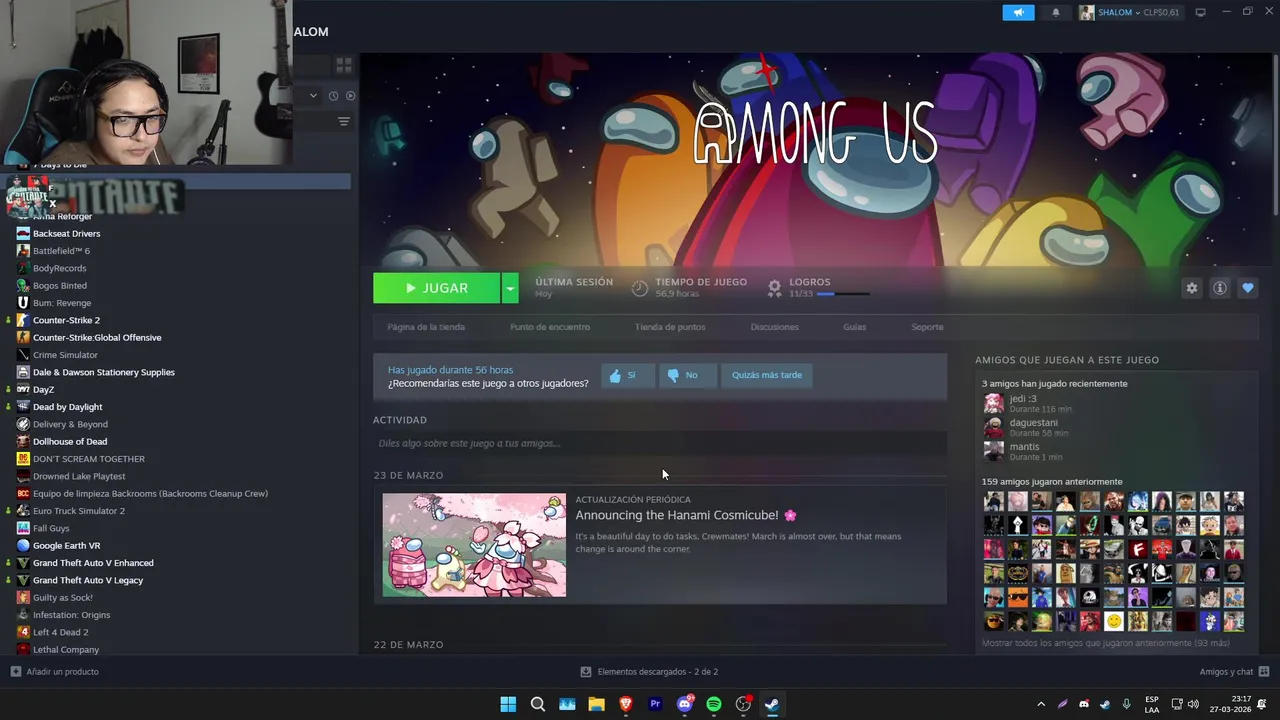The width and height of the screenshot is (1280, 720).
Task: Click Quizás más tarde button
Action: click(x=767, y=375)
